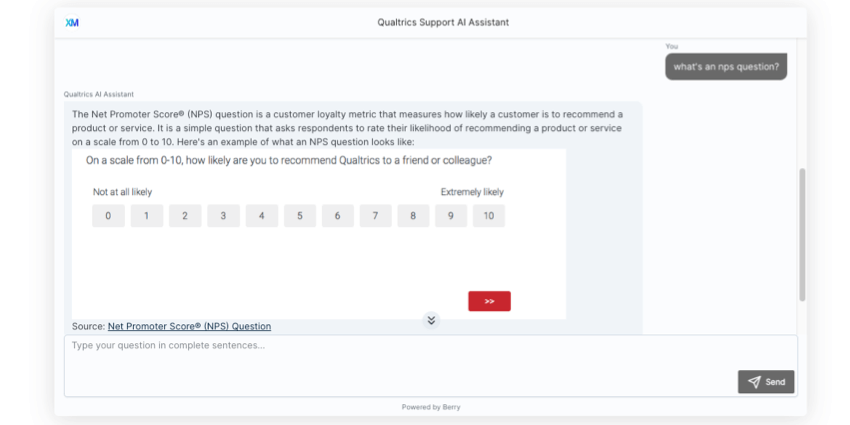
Task: Select rating 4 on the NPS scale
Action: coord(262,216)
